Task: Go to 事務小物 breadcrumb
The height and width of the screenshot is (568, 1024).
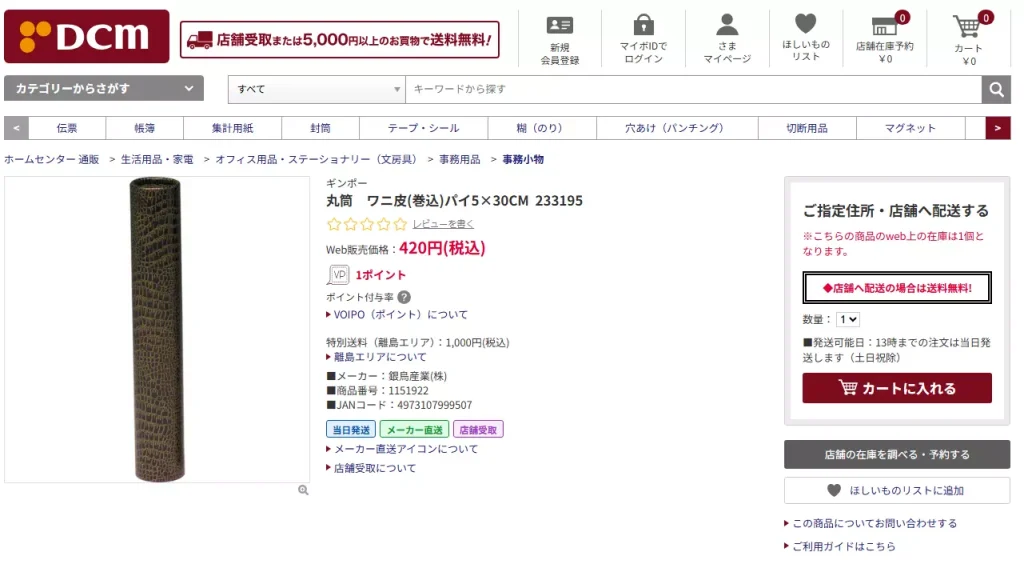Action: click(x=523, y=159)
